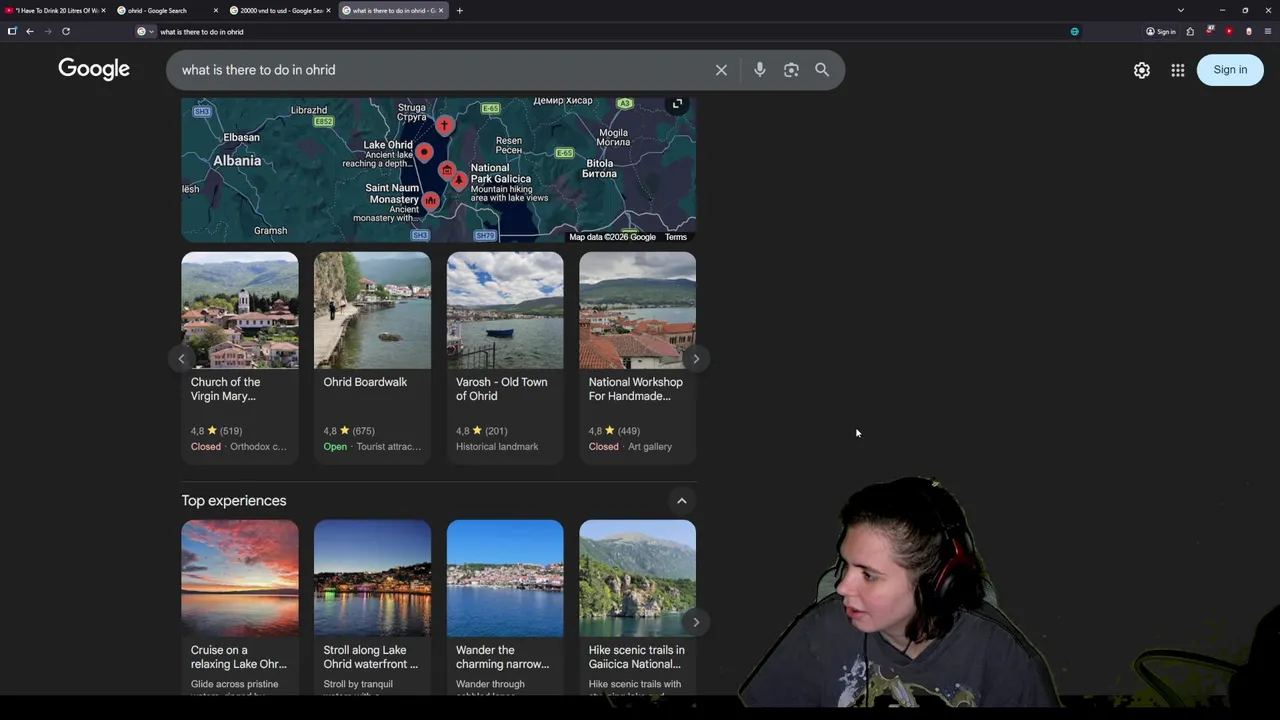Show more Top experiences with right arrow
The height and width of the screenshot is (720, 1280).
click(x=696, y=622)
